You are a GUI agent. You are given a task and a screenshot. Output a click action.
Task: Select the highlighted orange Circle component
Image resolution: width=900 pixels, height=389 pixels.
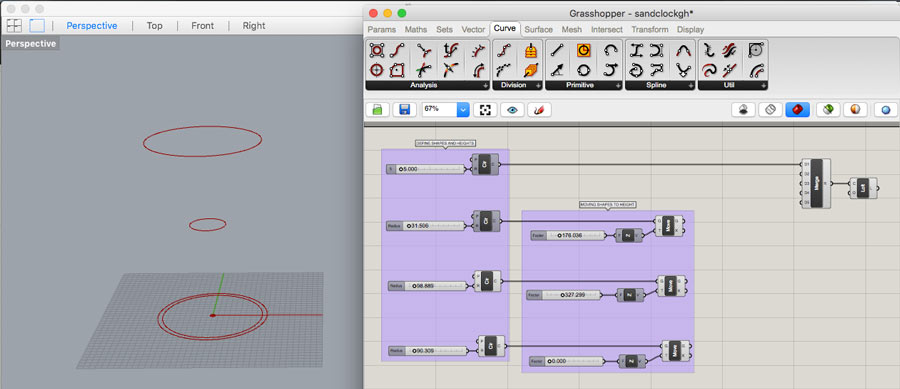pos(583,50)
